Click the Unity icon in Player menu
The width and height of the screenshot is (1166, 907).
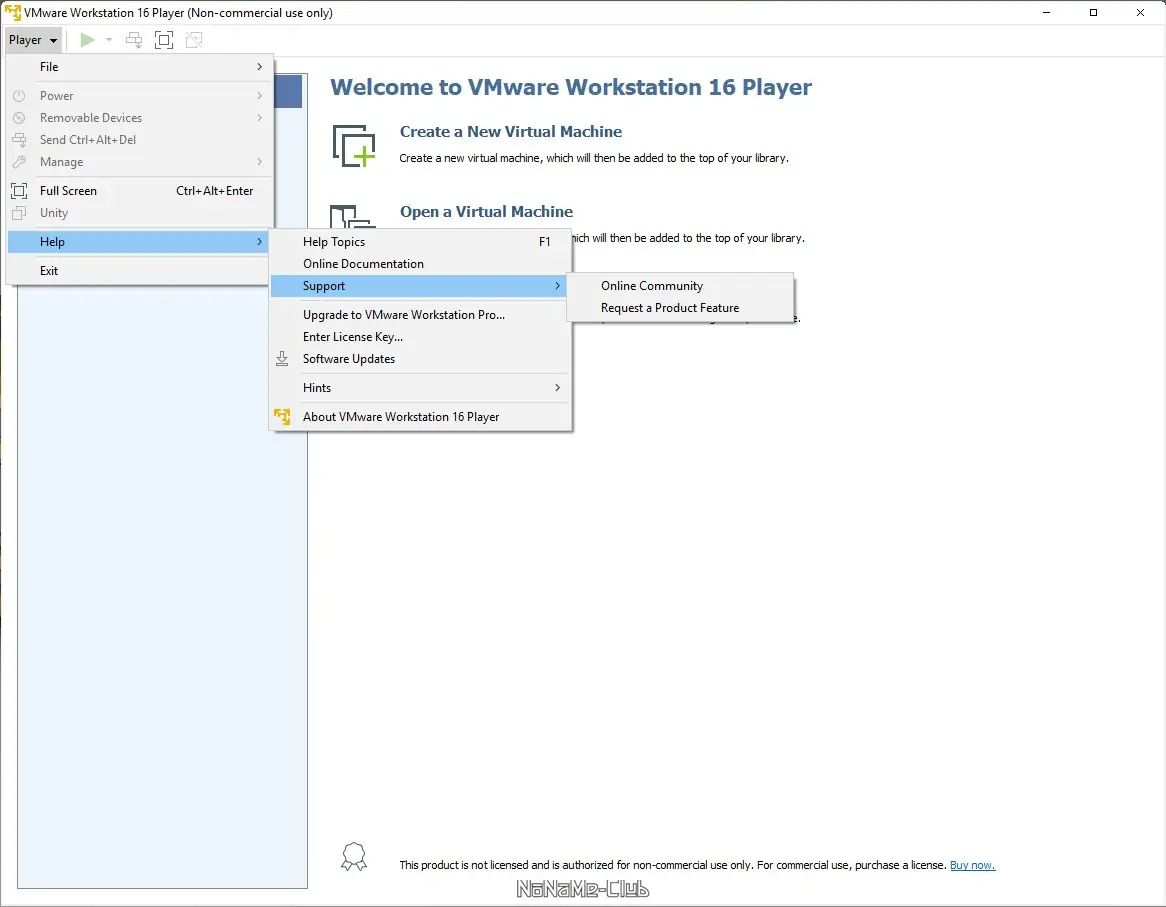coord(19,213)
